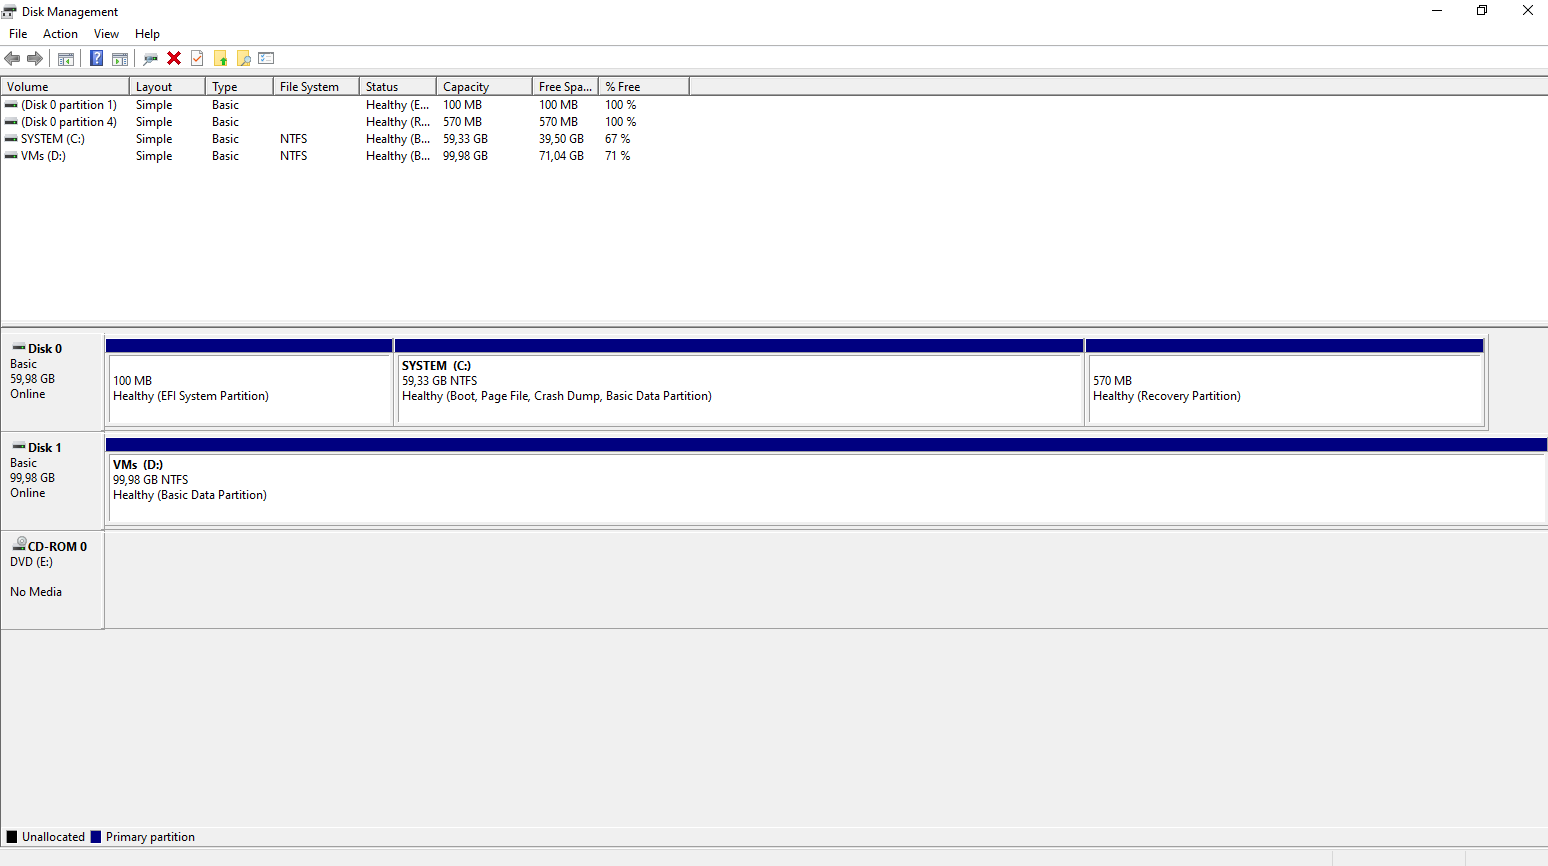Image resolution: width=1548 pixels, height=866 pixels.
Task: Click the "Unallocated" legend label
Action: tap(53, 837)
